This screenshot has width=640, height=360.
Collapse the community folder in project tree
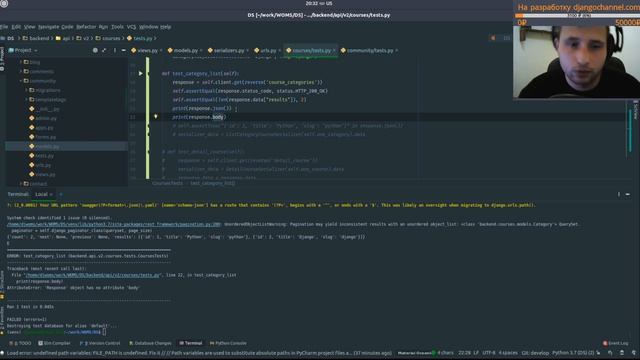tap(21, 81)
